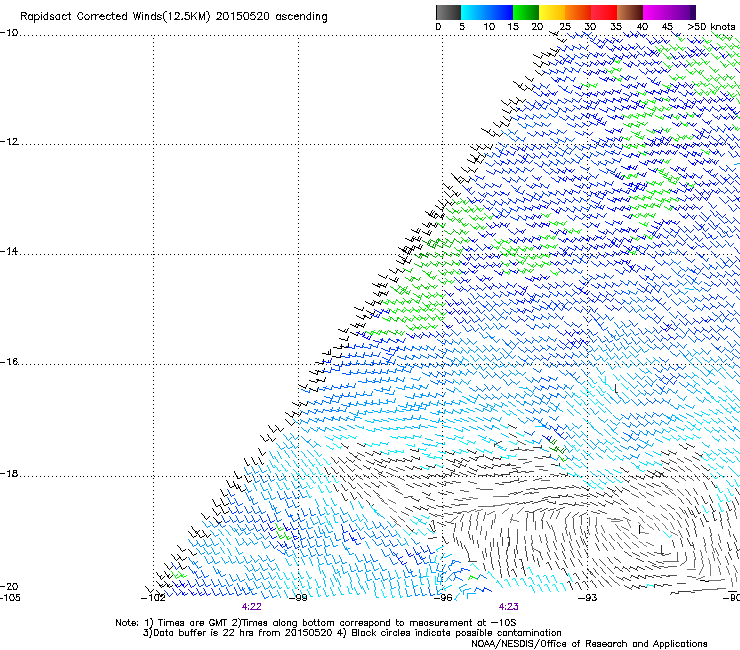Click the -20 latitude axis label
Screen dimensions: 740x650
click(9, 586)
